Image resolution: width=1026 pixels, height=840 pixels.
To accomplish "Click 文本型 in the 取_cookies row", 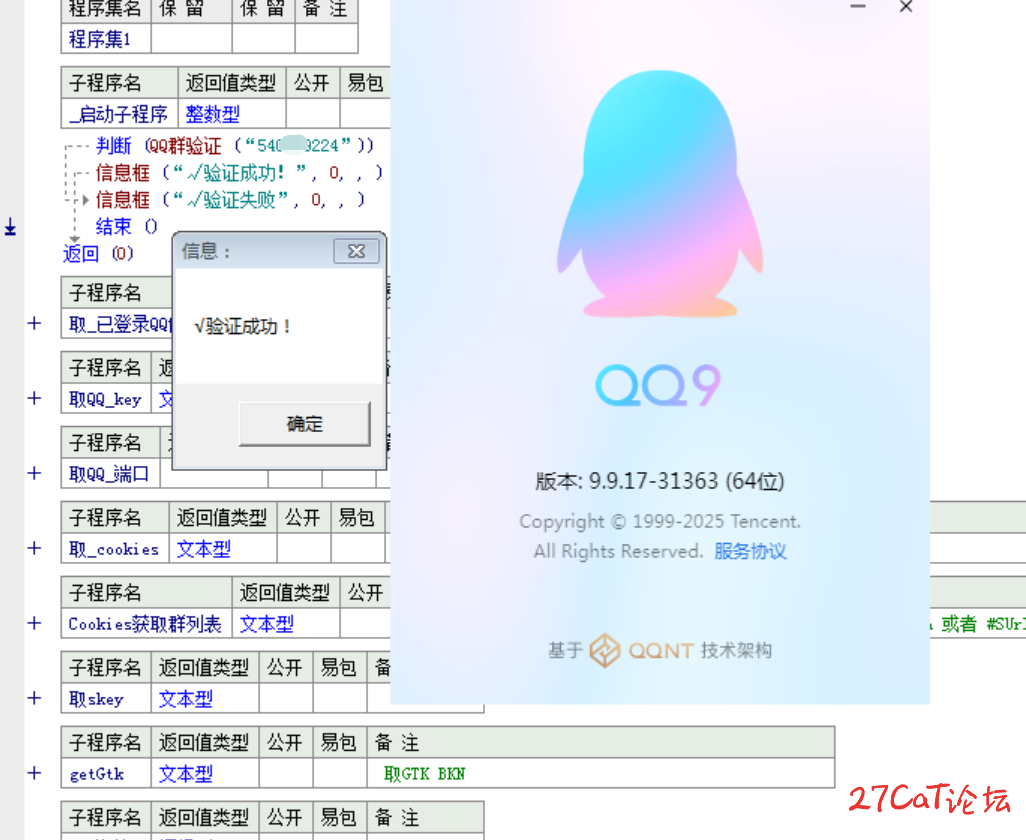I will pos(203,549).
